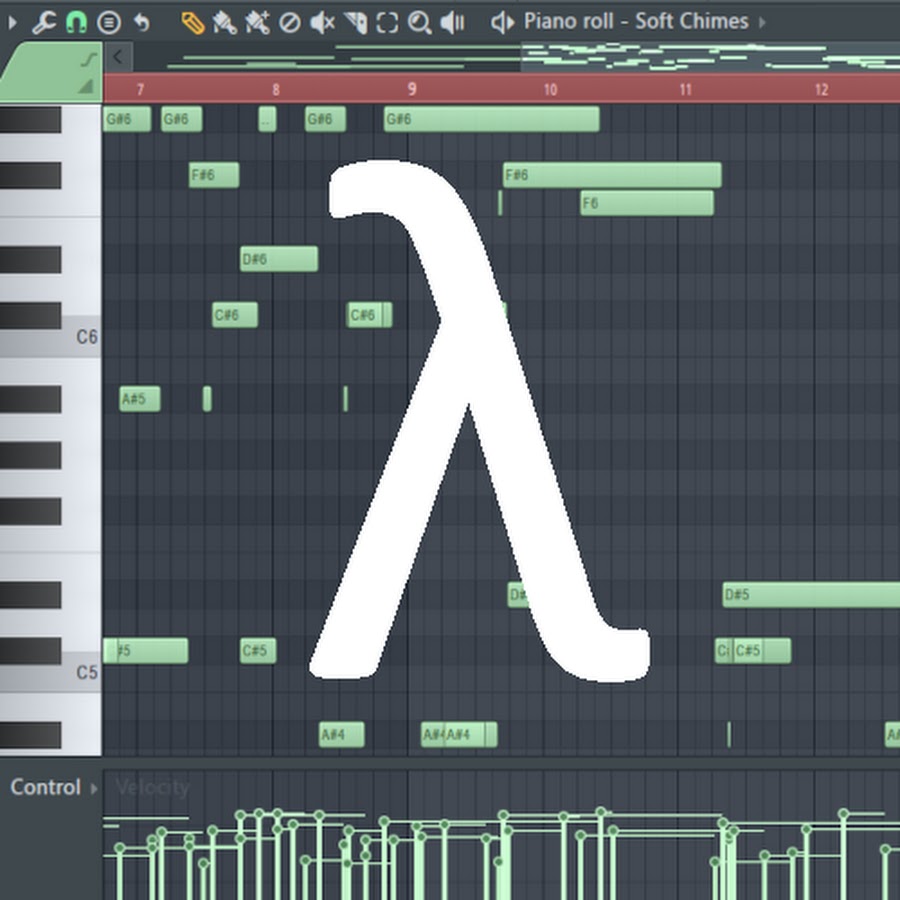Select the F6 note
This screenshot has width=900, height=900.
tap(647, 203)
